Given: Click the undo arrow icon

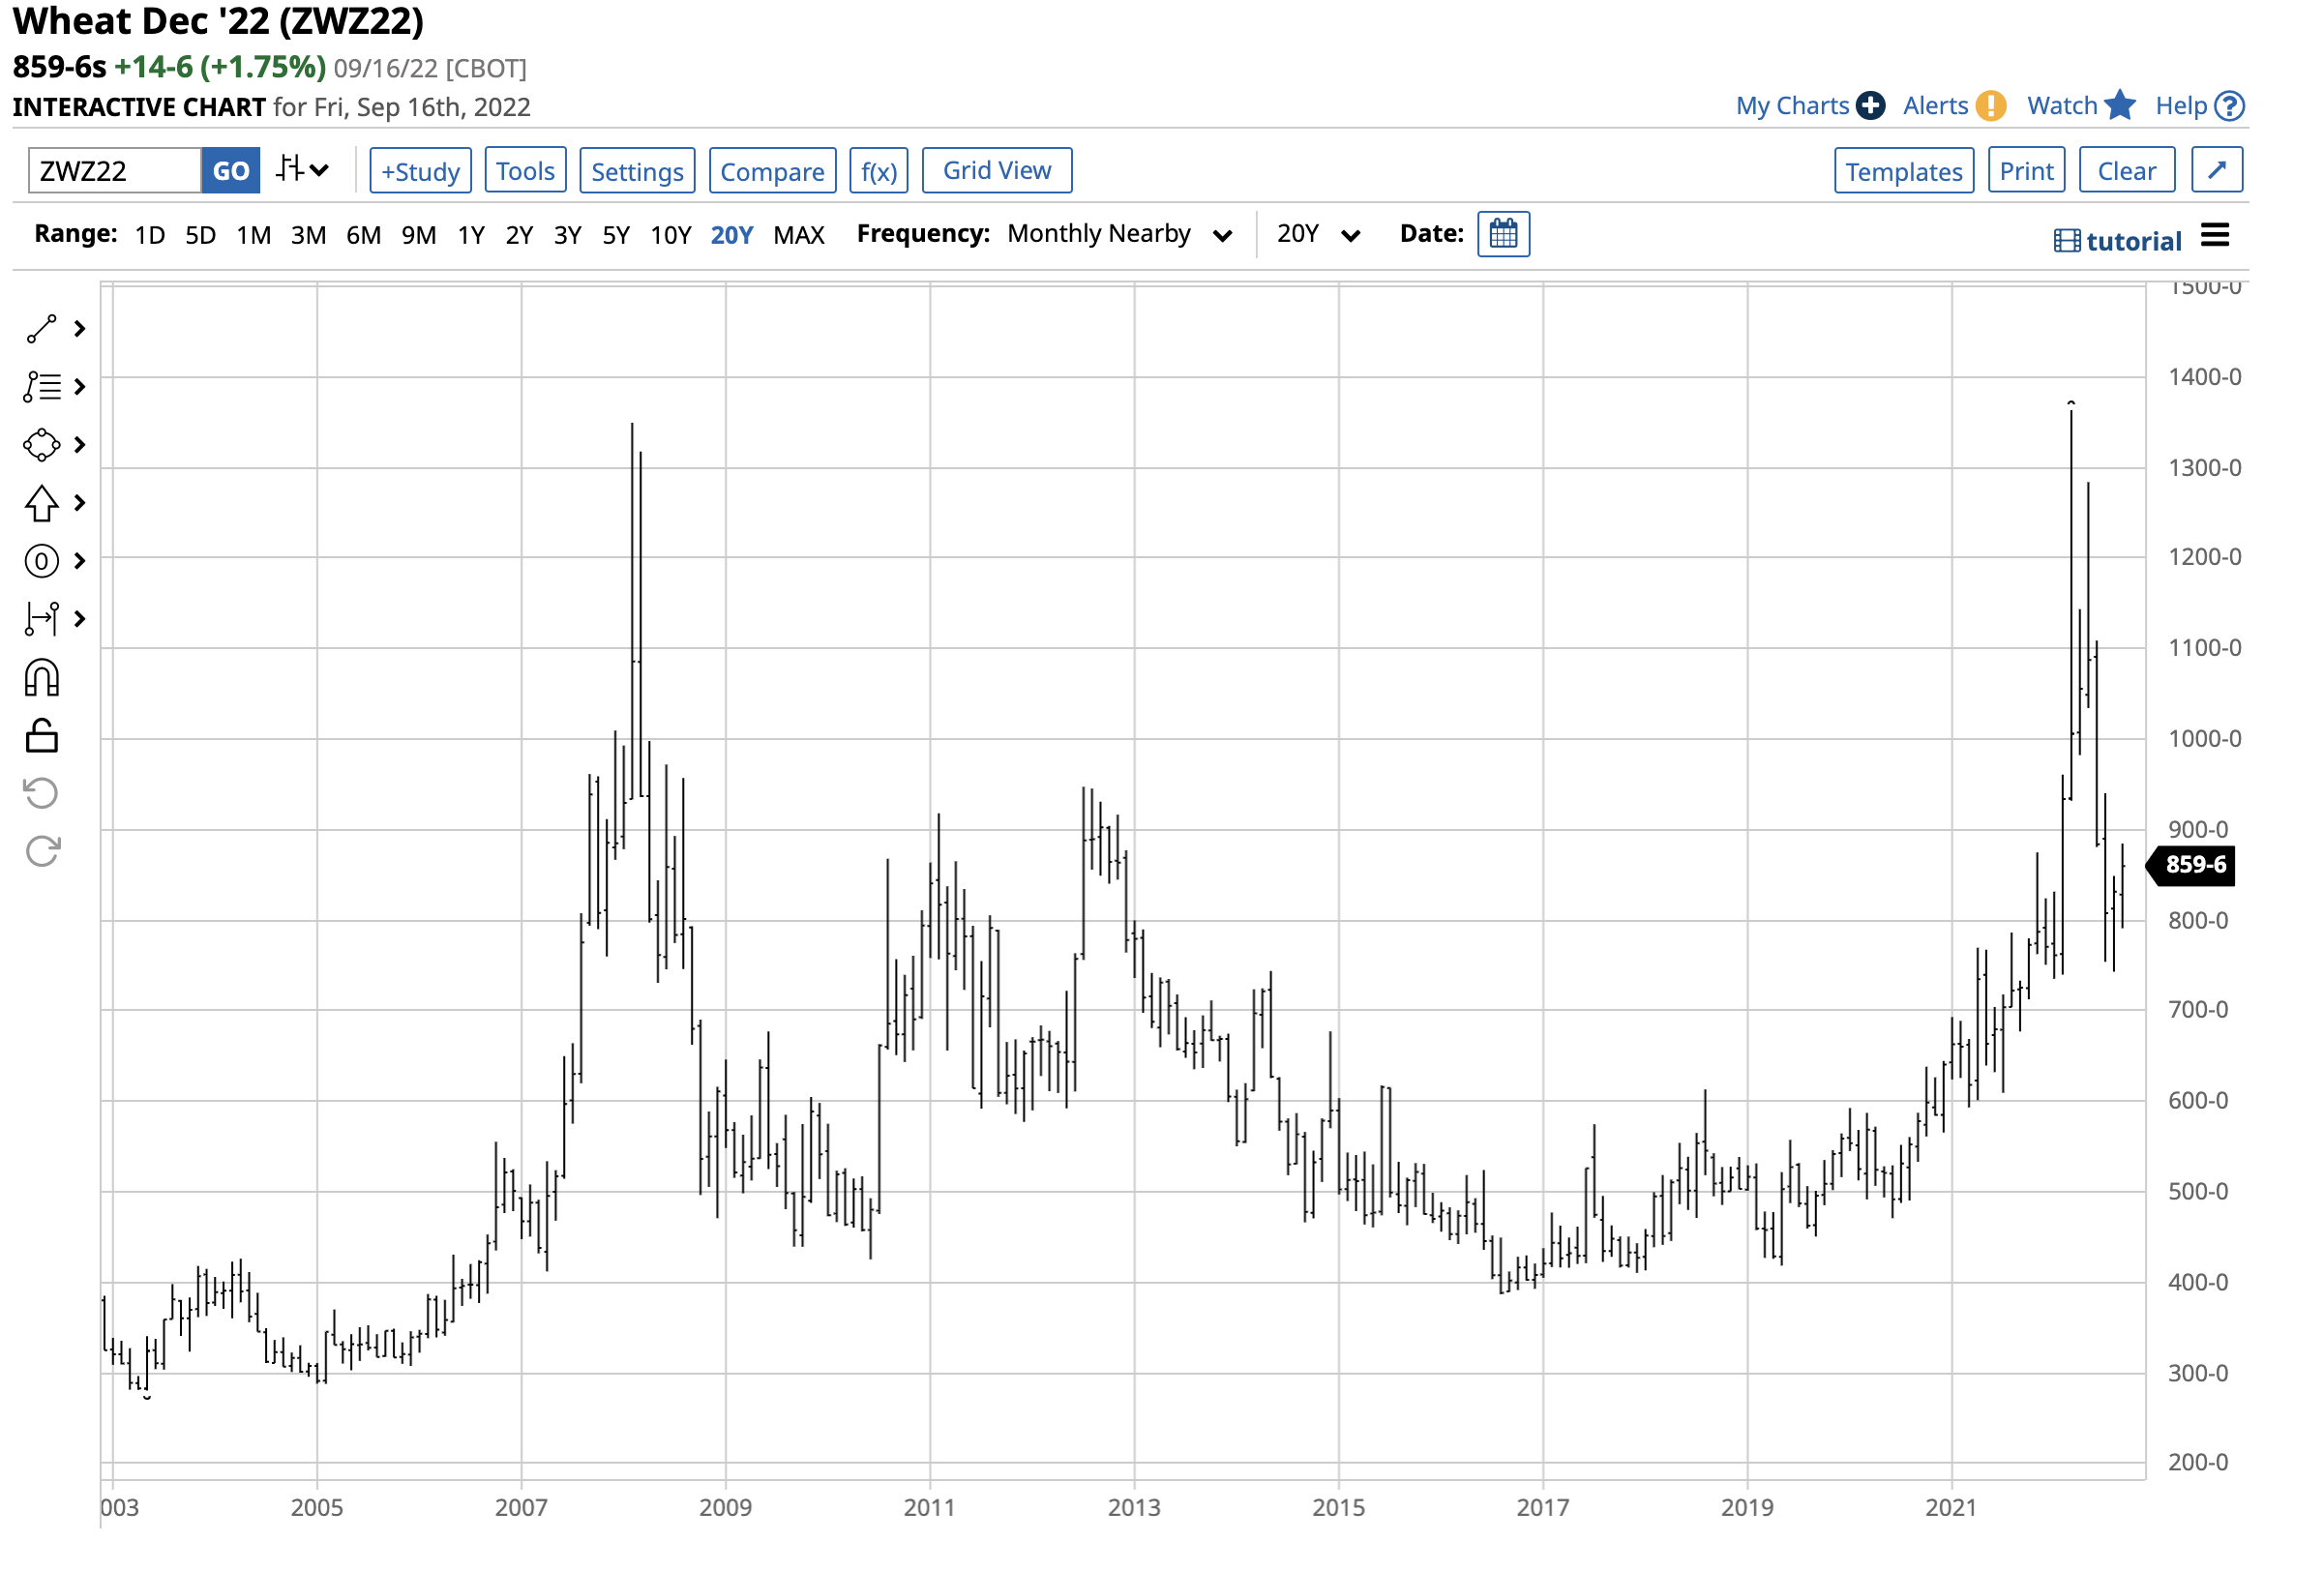Looking at the screenshot, I should click(41, 796).
